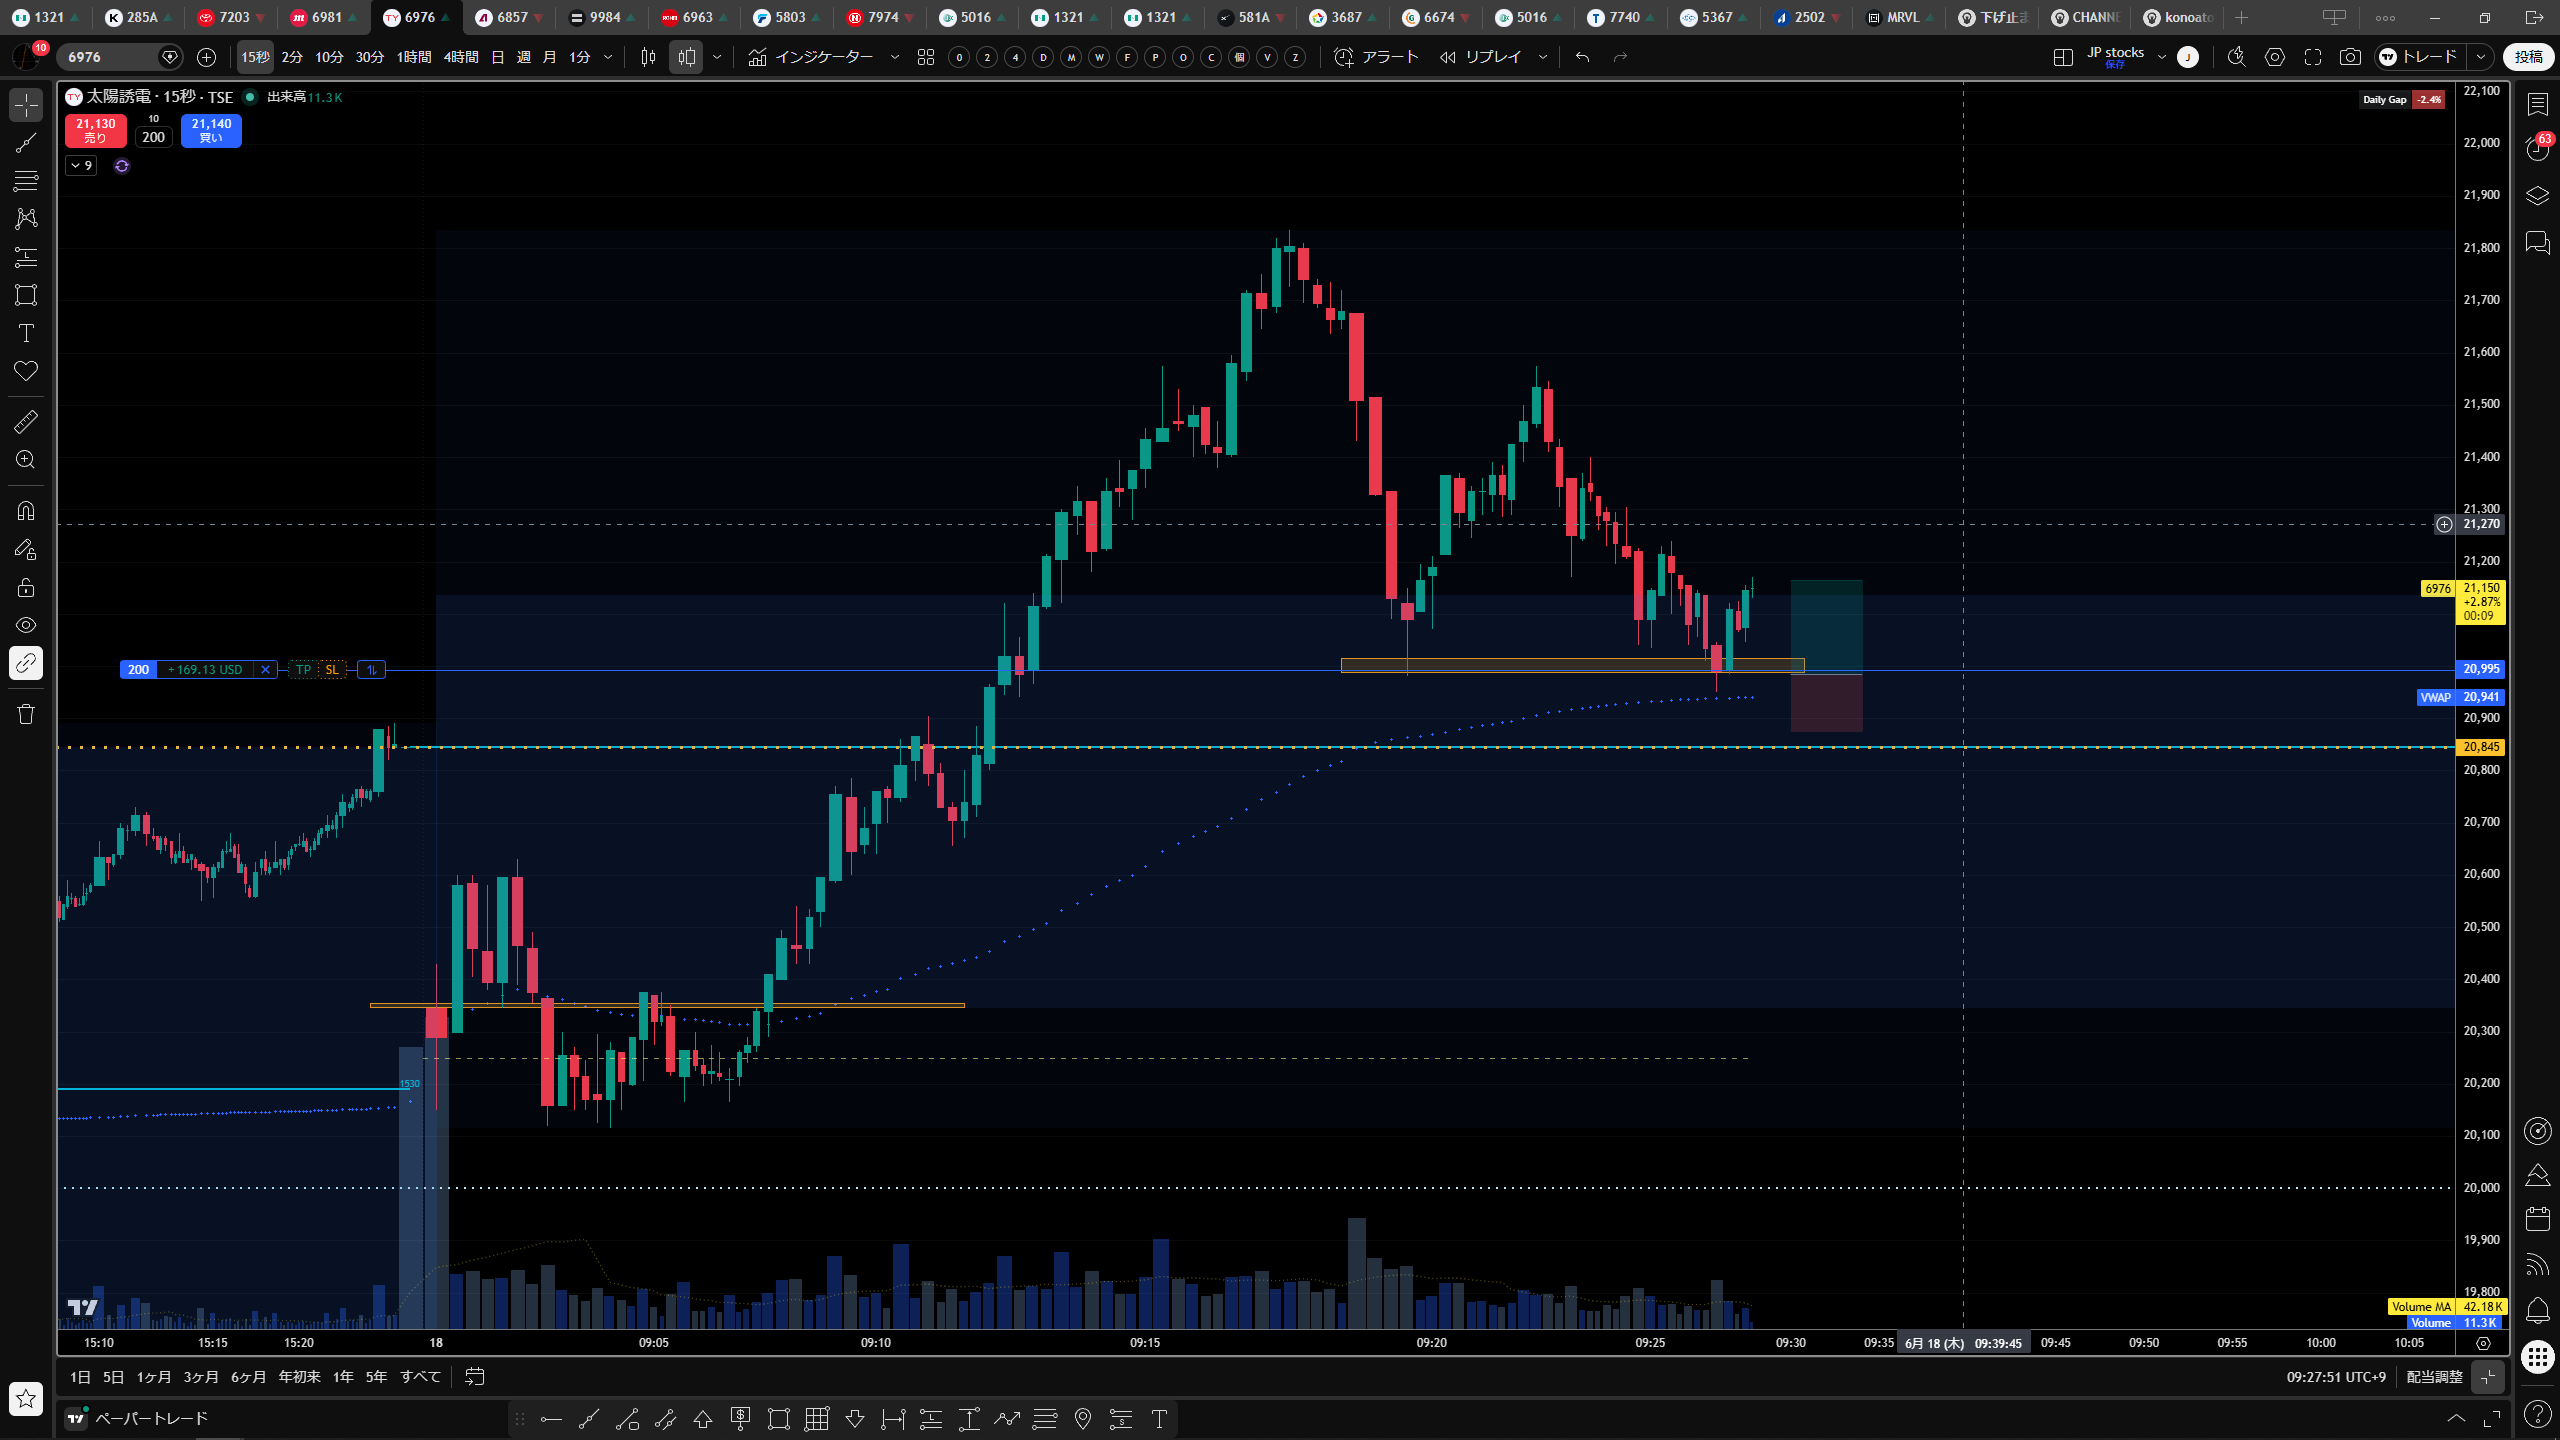Select the ruler measure tool
The height and width of the screenshot is (1440, 2560).
pyautogui.click(x=26, y=422)
